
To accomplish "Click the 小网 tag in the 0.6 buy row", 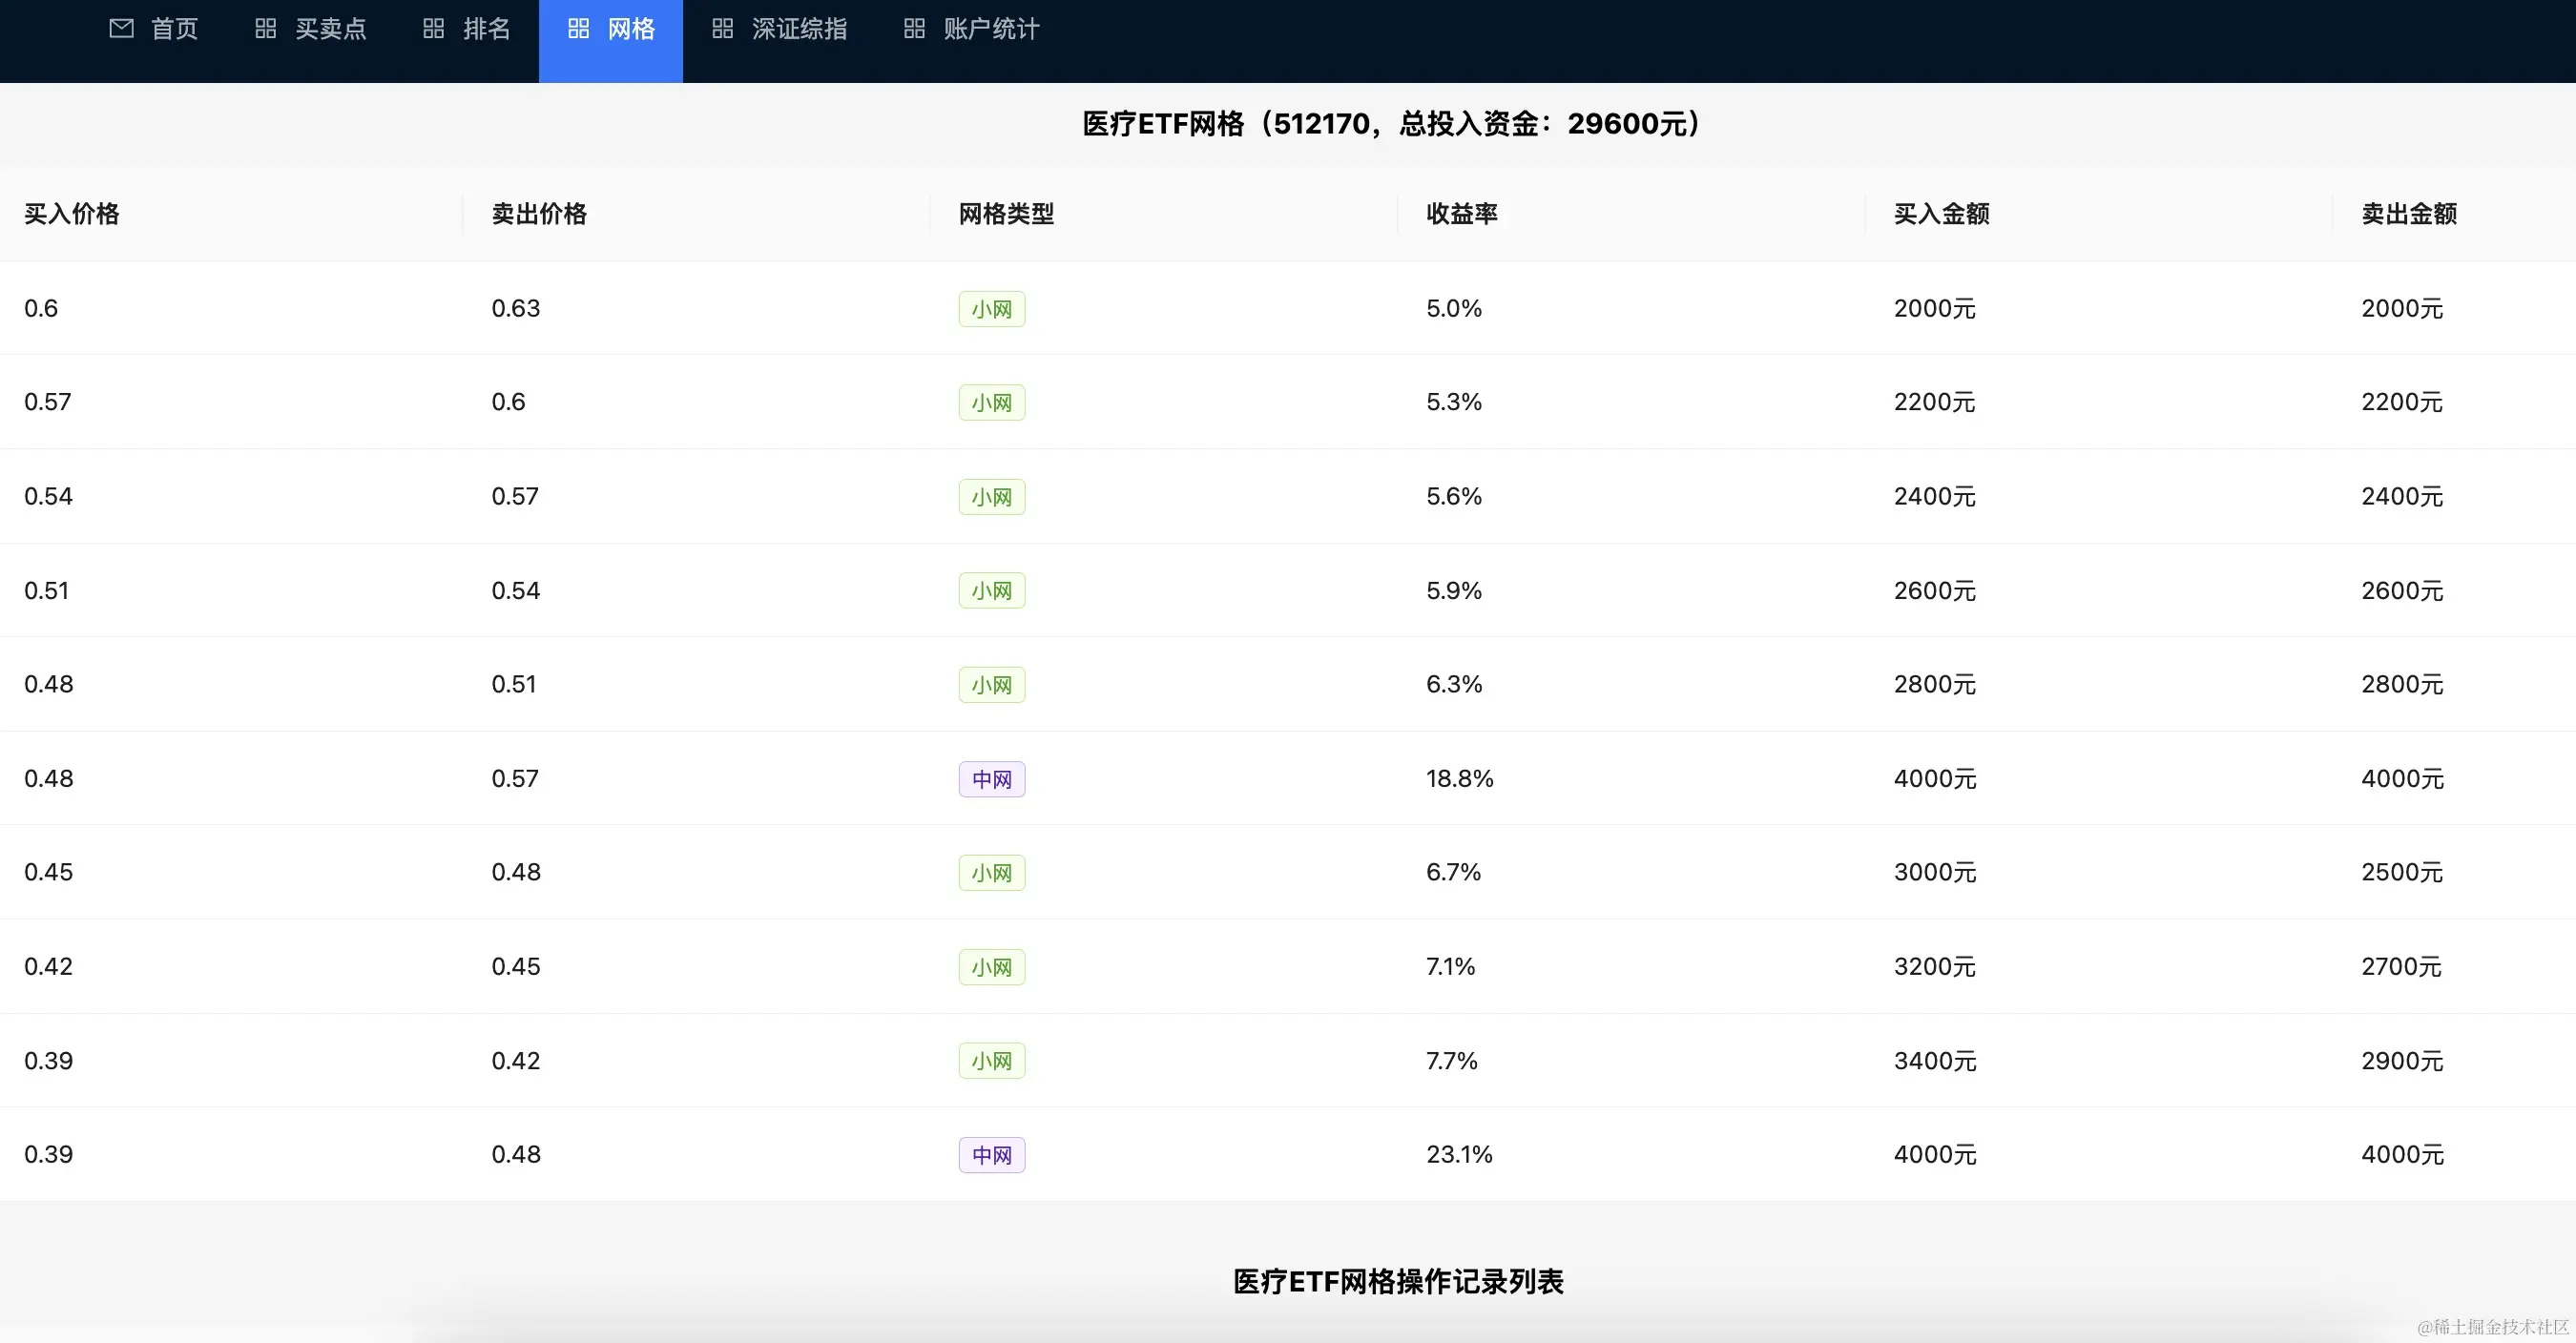I will point(991,309).
